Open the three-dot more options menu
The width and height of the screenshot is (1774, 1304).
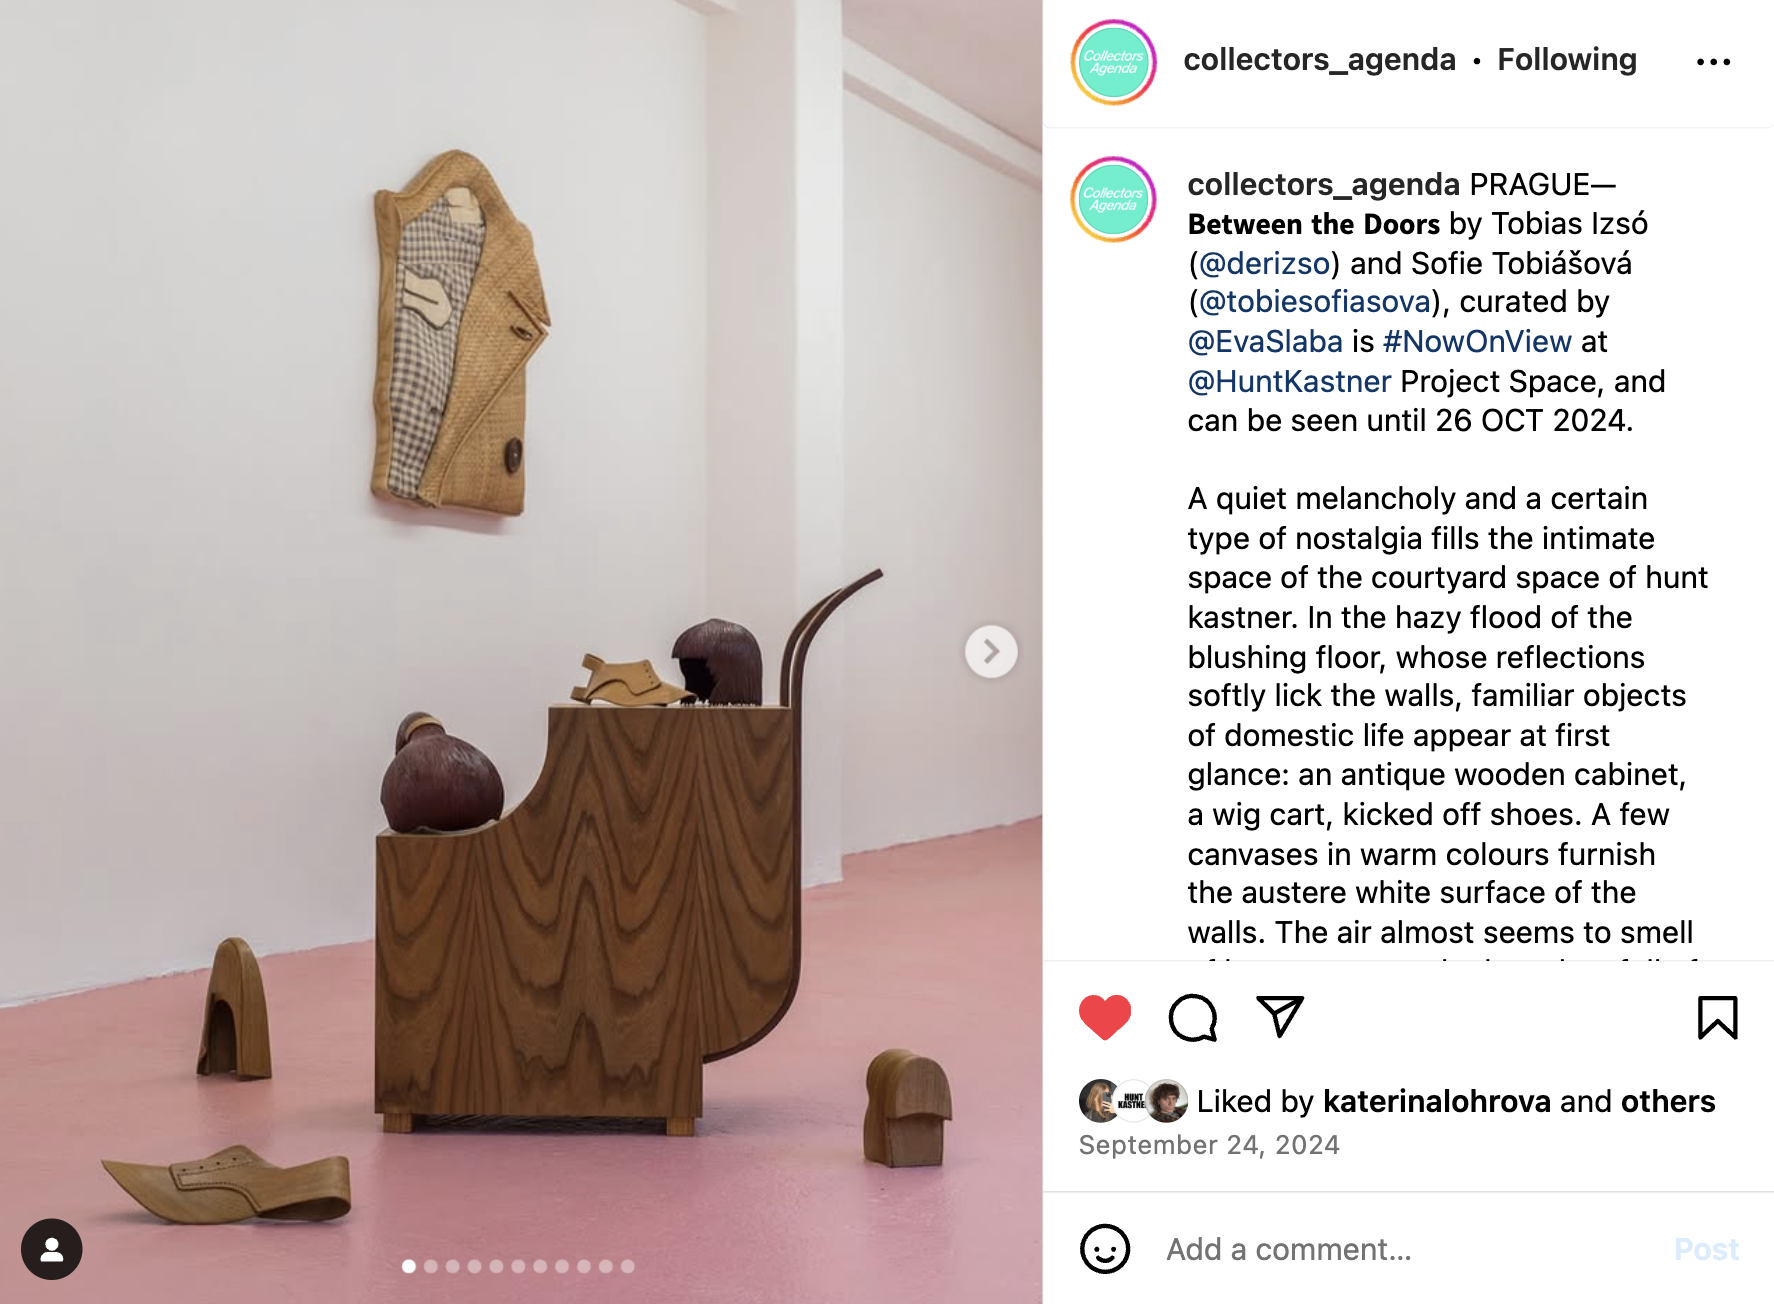coord(1713,62)
